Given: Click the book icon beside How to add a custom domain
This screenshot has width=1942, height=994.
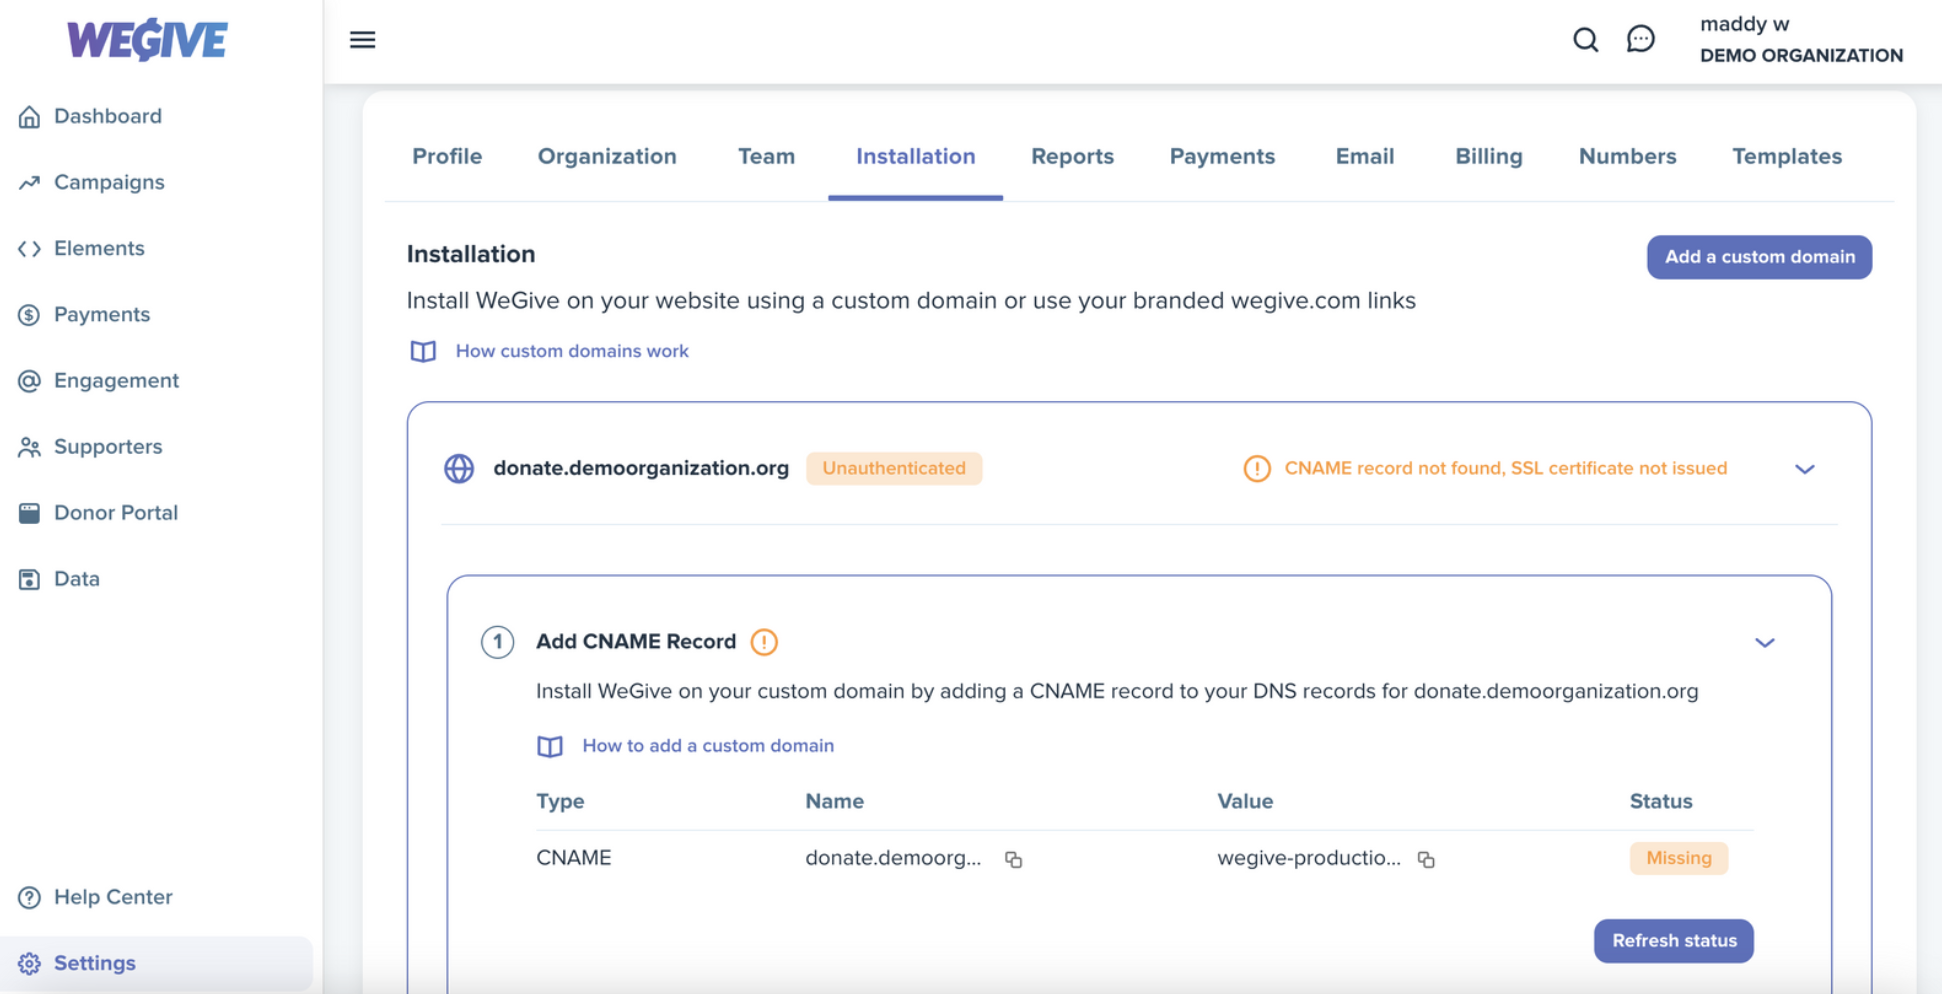Looking at the screenshot, I should (550, 746).
